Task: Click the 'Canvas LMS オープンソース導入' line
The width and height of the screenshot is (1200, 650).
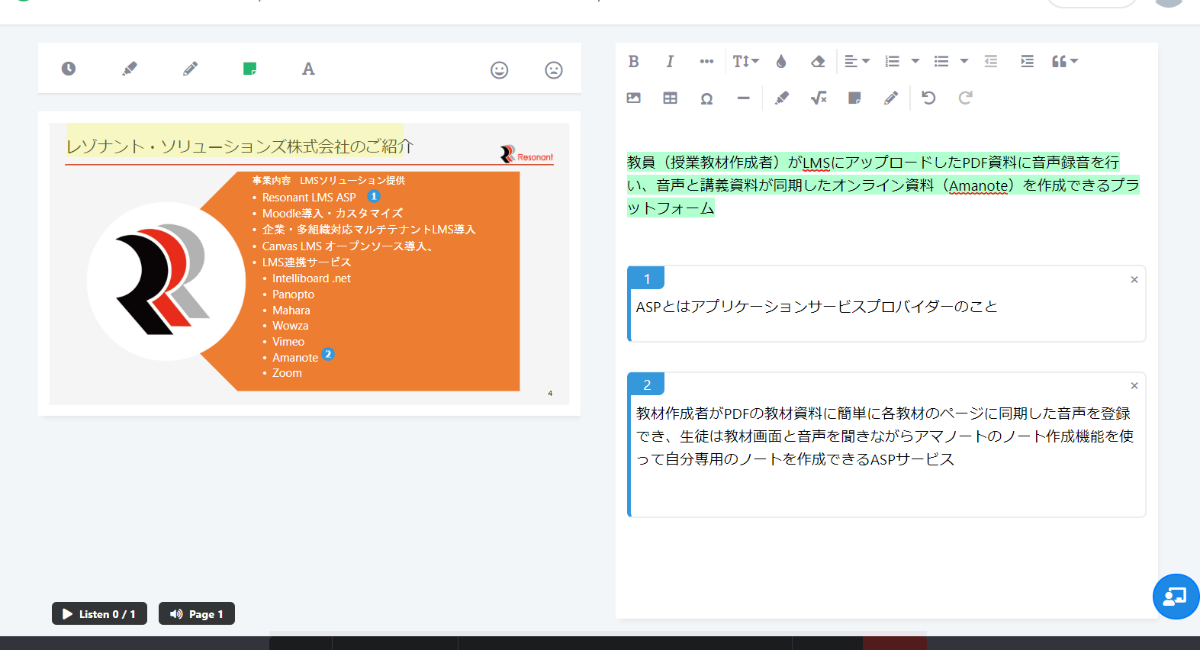Action: tap(347, 245)
